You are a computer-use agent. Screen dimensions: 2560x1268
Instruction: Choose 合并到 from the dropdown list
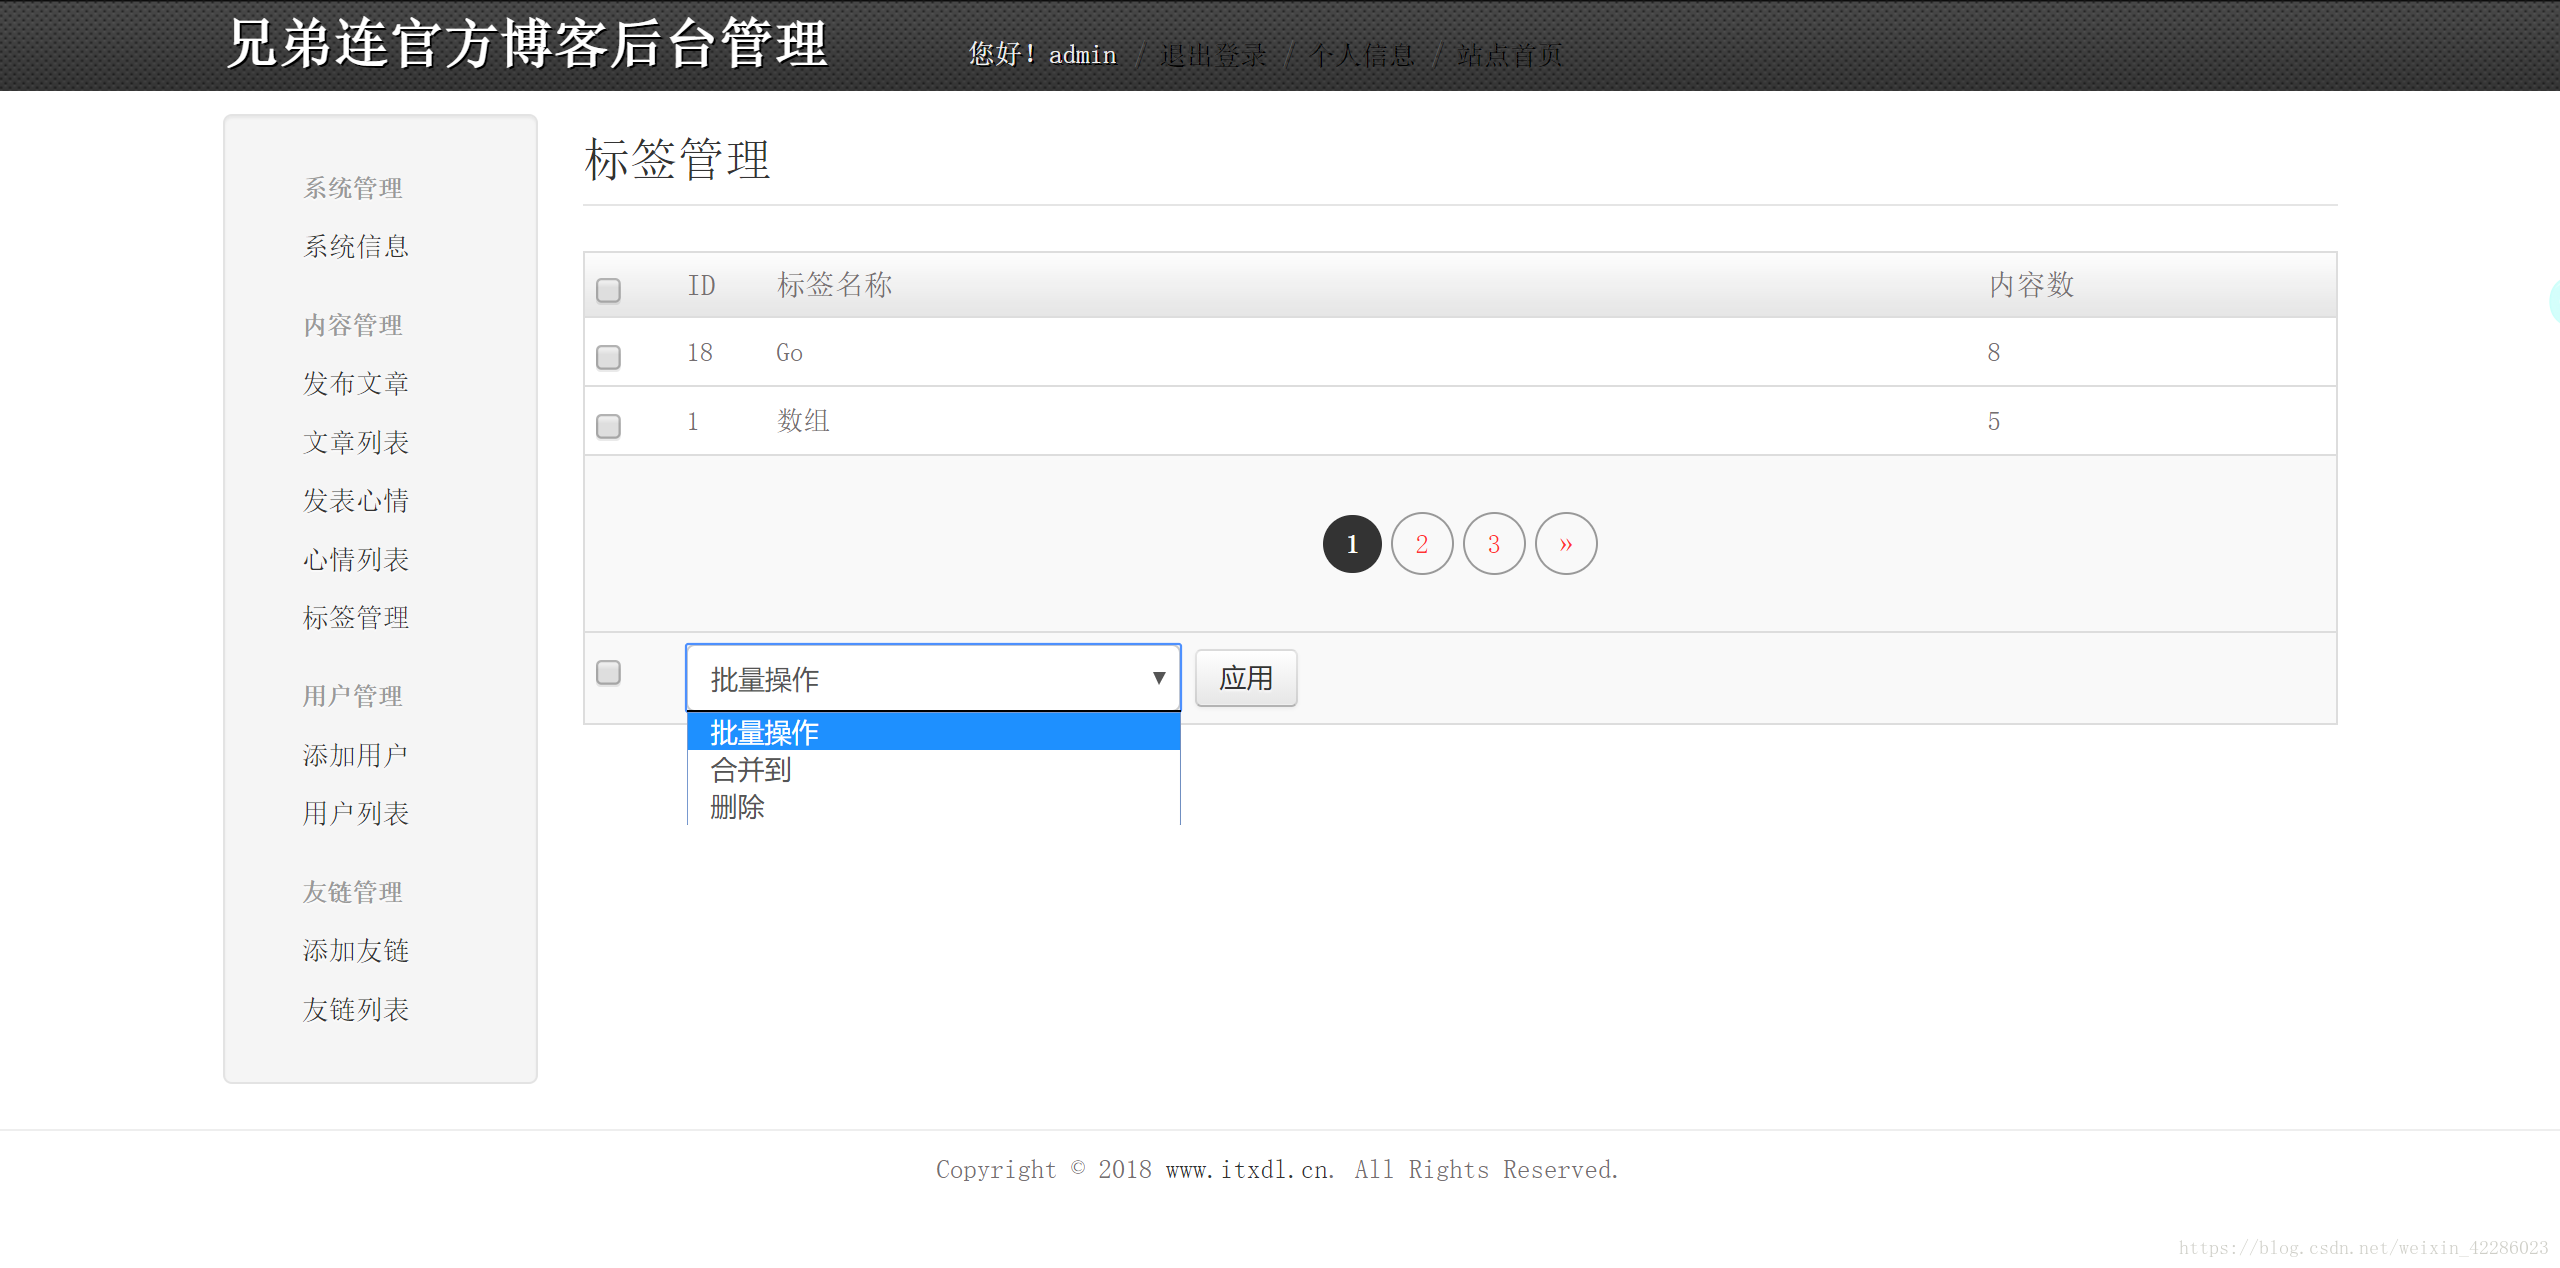point(933,769)
